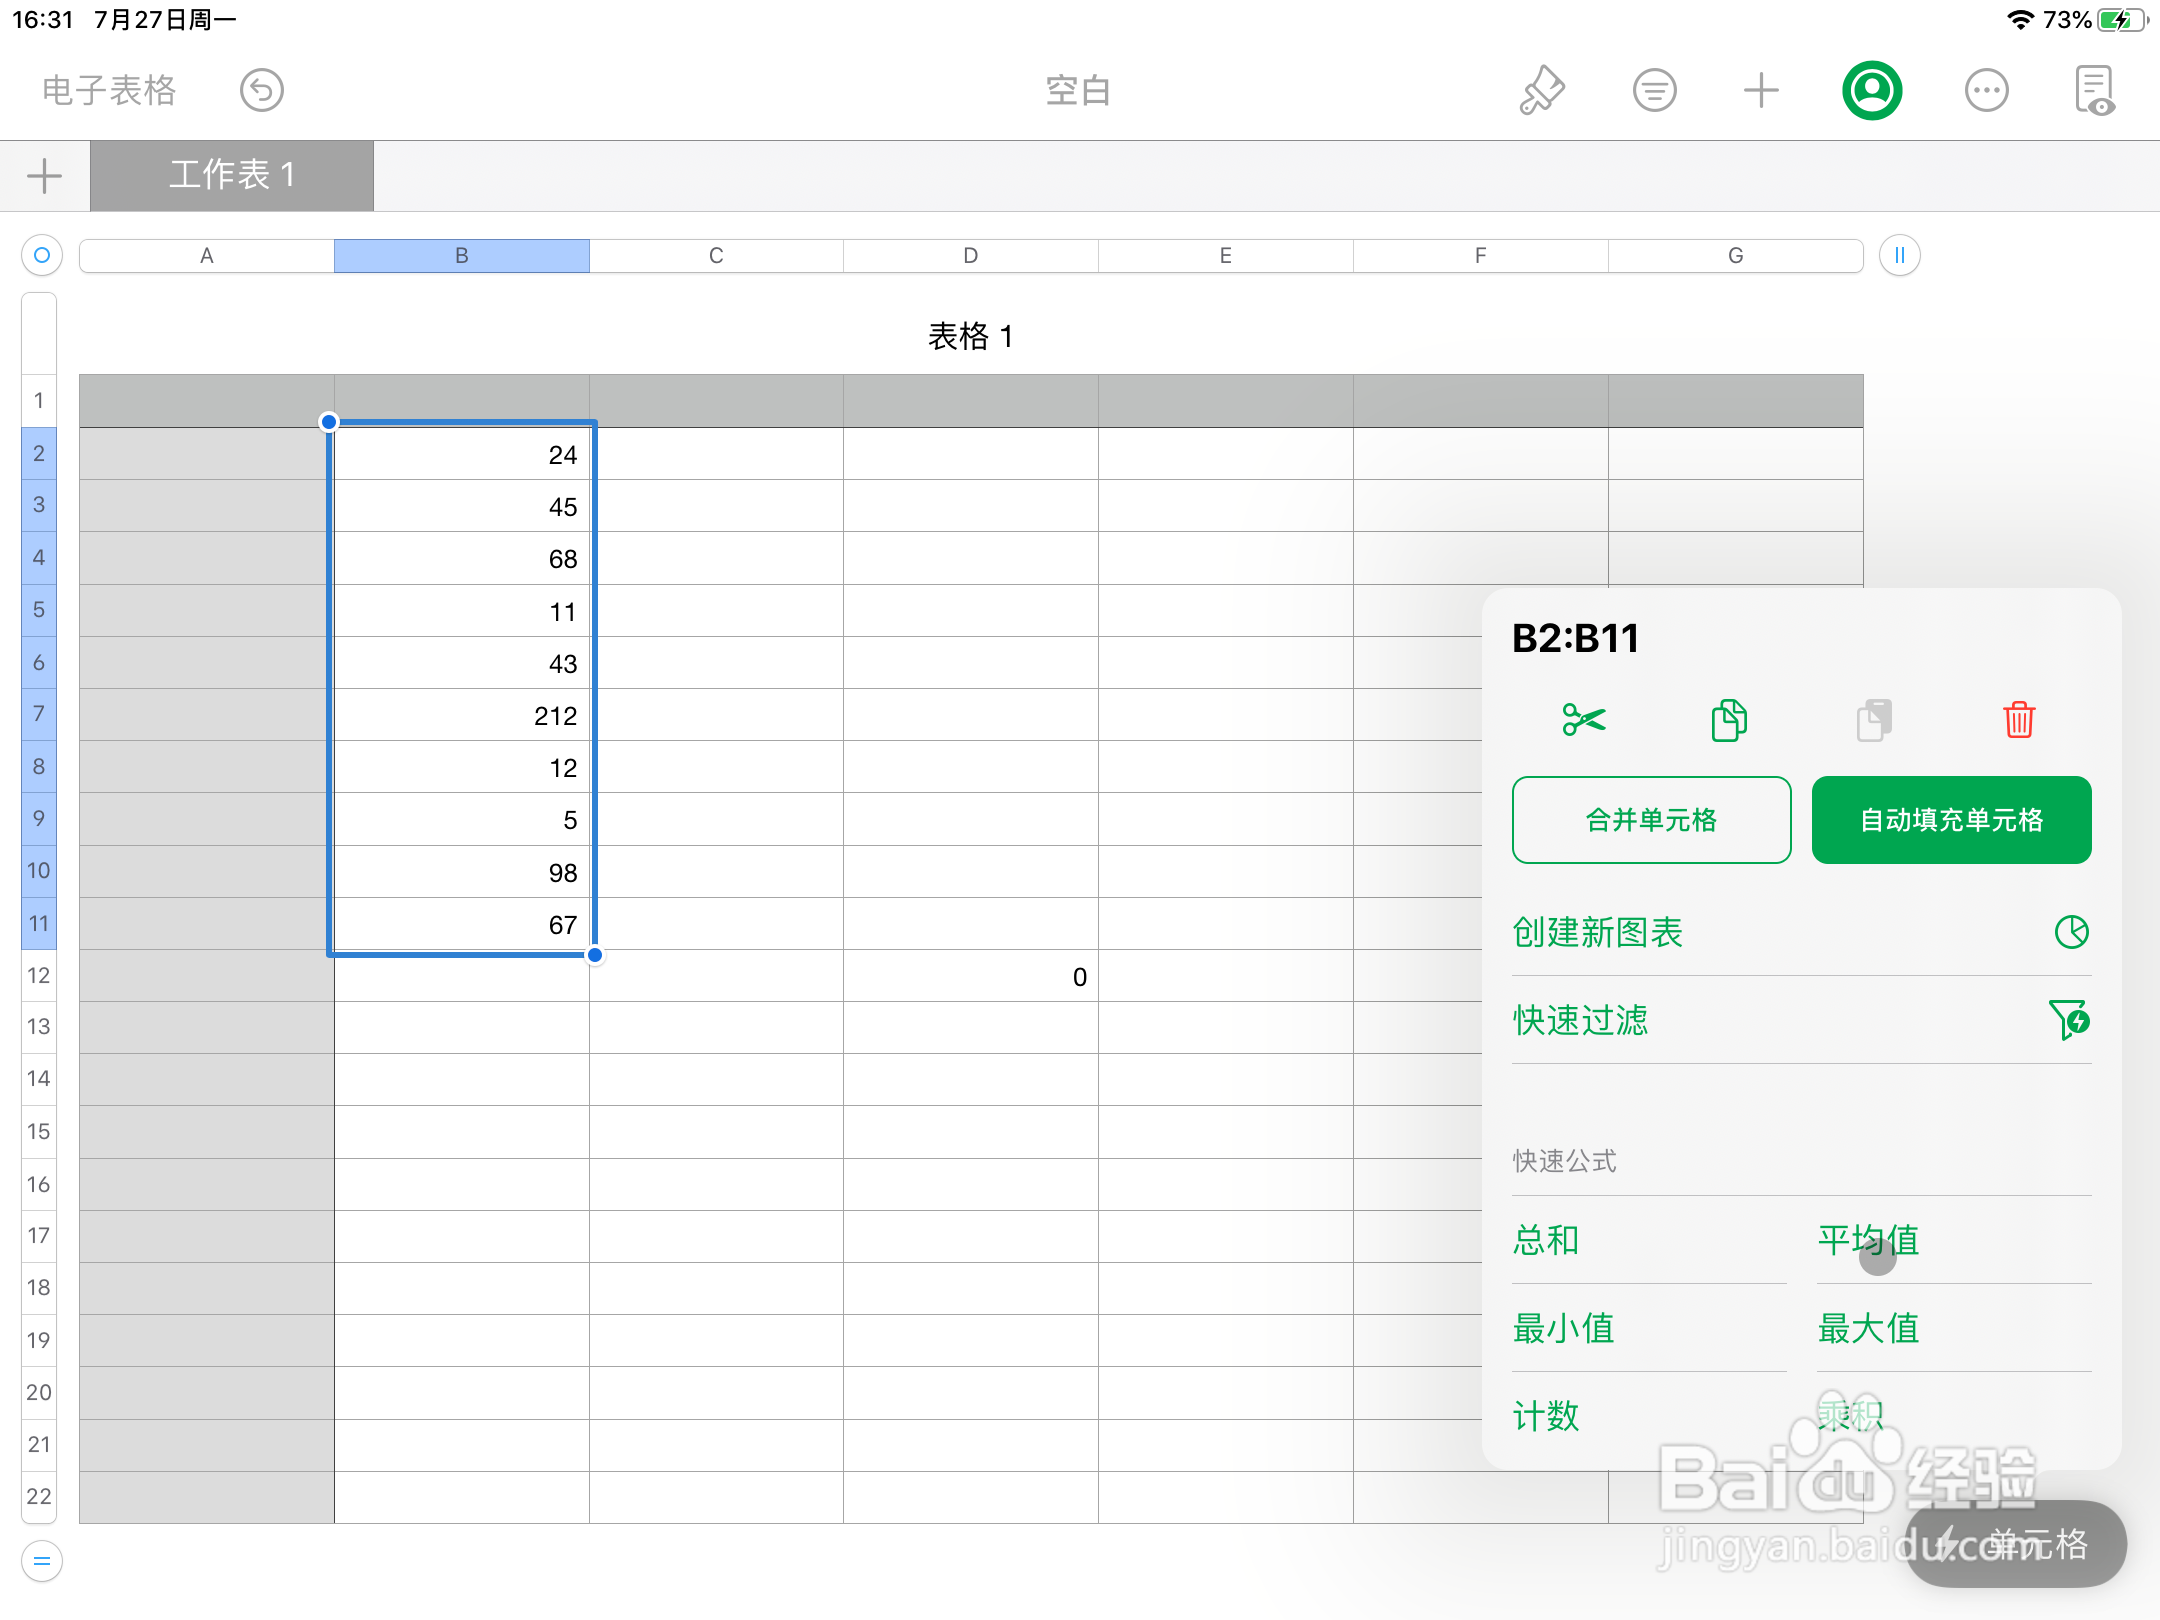Add a new sheet with the plus tab
The width and height of the screenshot is (2160, 1620).
pos(44,175)
